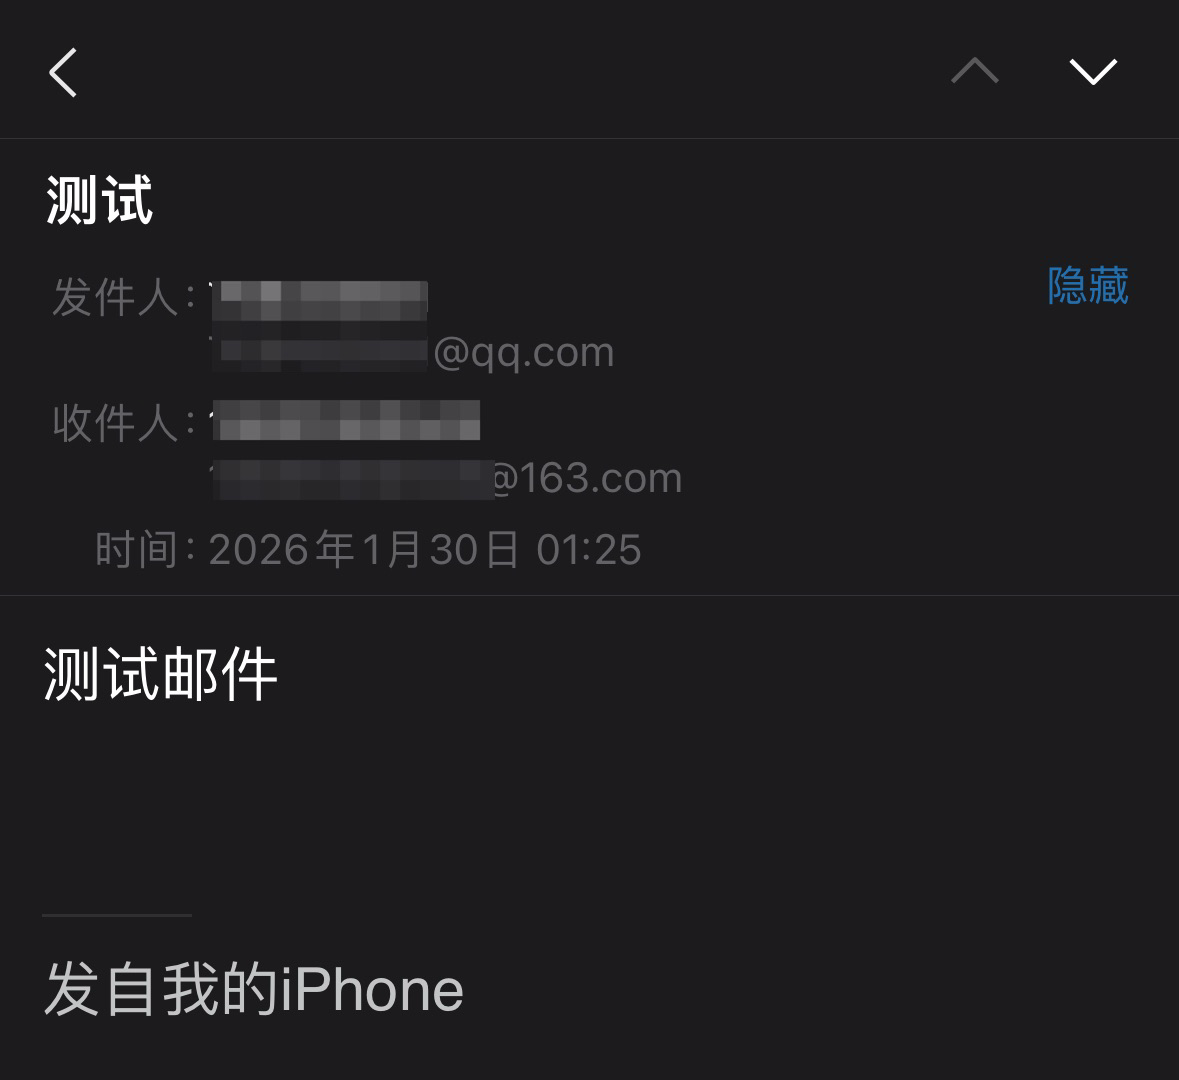The image size is (1179, 1080).
Task: Tap the qq.com domain text
Action: (x=543, y=352)
